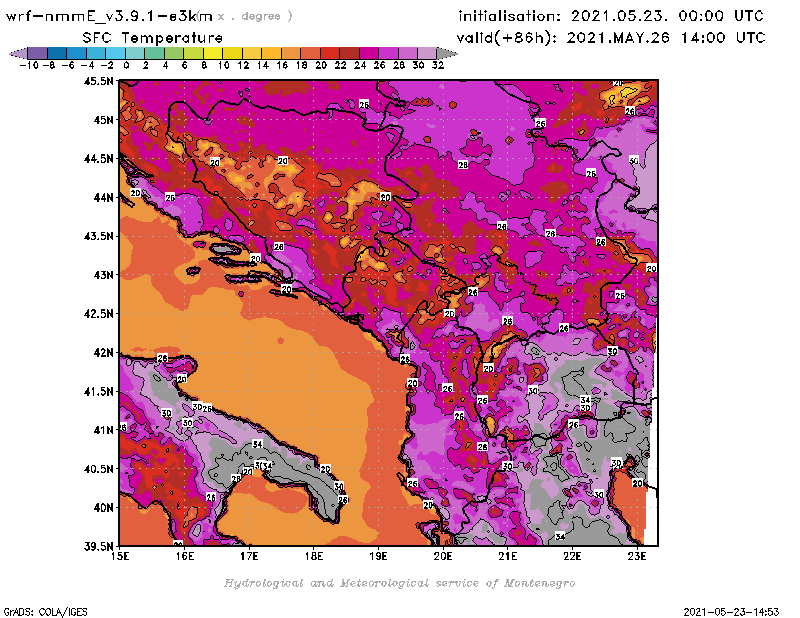The height and width of the screenshot is (618, 800).
Task: Click the 'wrf-nmmE_v3.9.1-e3km' model label
Action: coord(109,16)
